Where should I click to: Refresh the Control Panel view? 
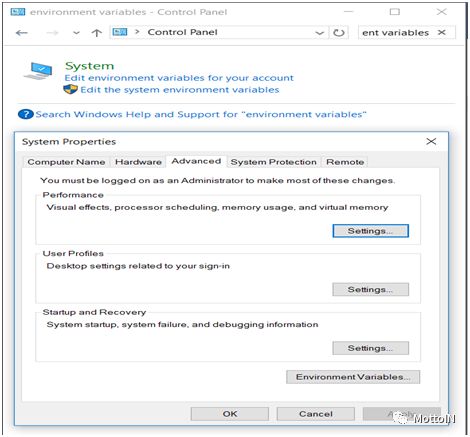point(339,33)
